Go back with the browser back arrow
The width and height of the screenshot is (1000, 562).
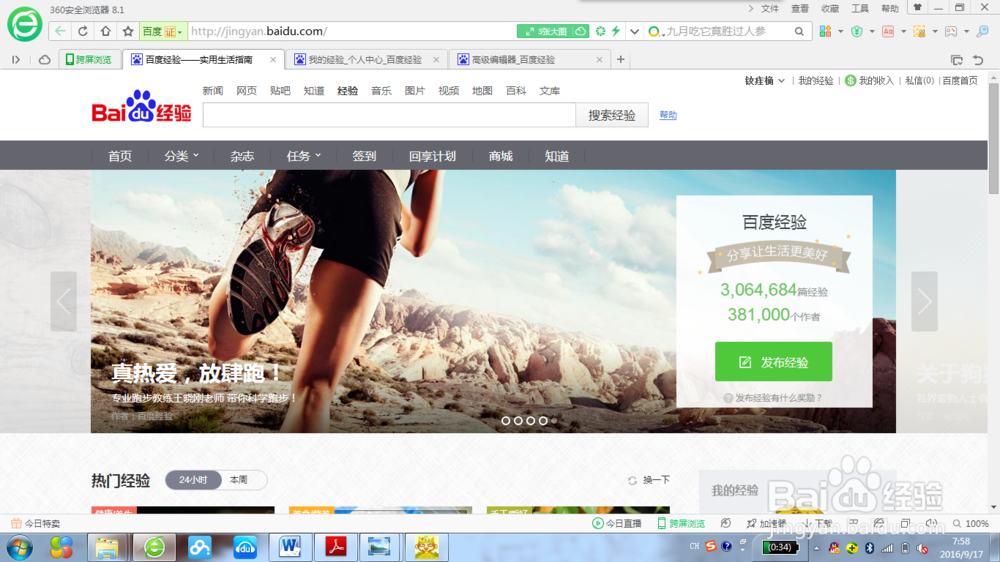(x=60, y=31)
